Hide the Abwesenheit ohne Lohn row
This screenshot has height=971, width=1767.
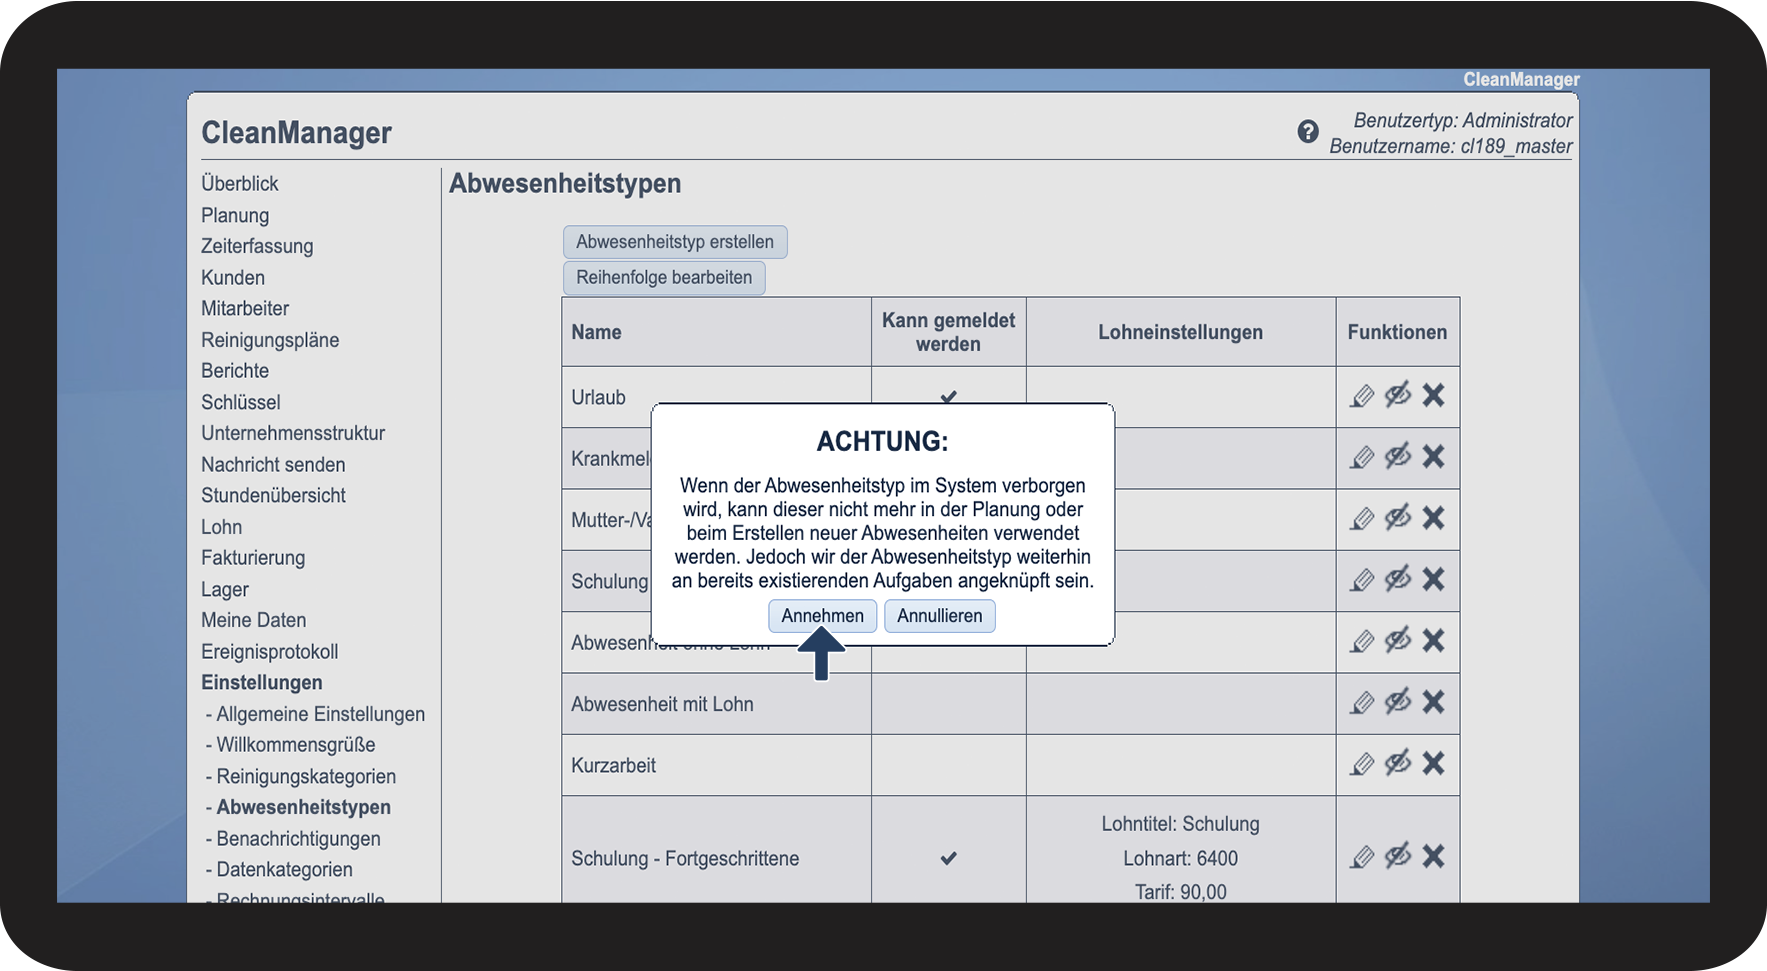tap(1398, 640)
